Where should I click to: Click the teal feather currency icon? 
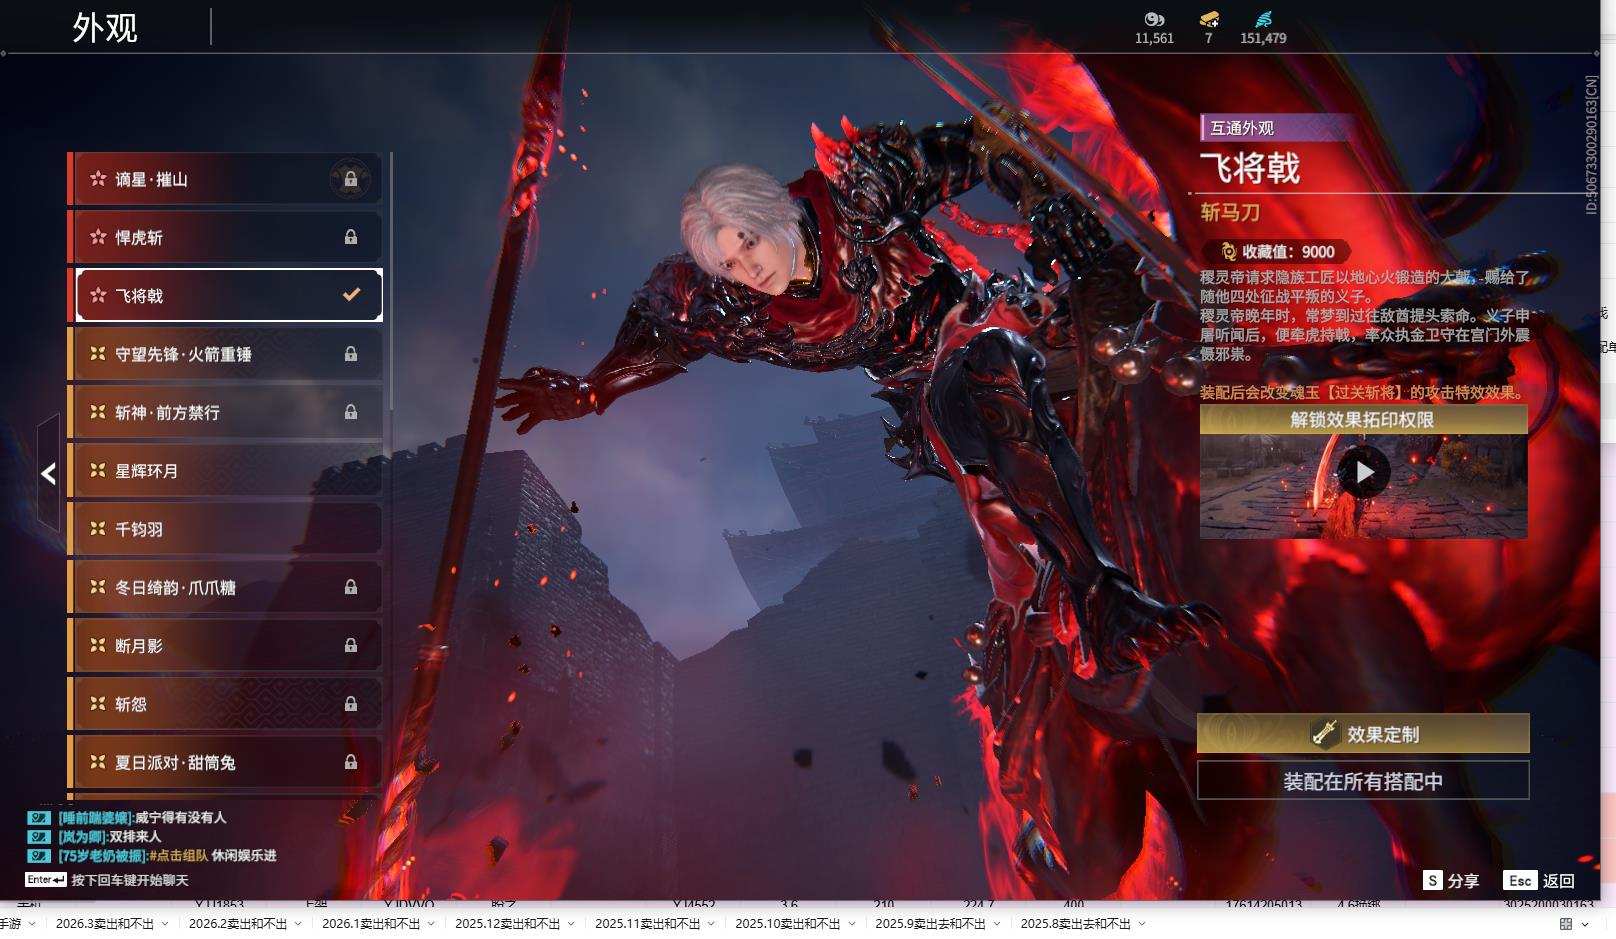click(1264, 19)
